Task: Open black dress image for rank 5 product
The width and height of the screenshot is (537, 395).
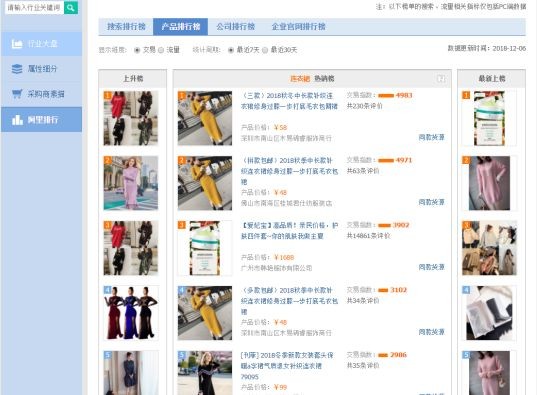Action: (x=205, y=373)
